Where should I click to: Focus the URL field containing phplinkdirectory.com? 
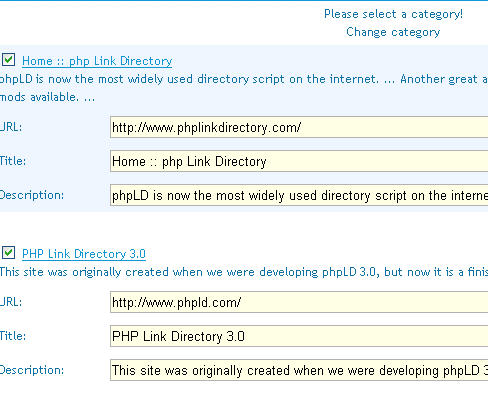pyautogui.click(x=299, y=127)
